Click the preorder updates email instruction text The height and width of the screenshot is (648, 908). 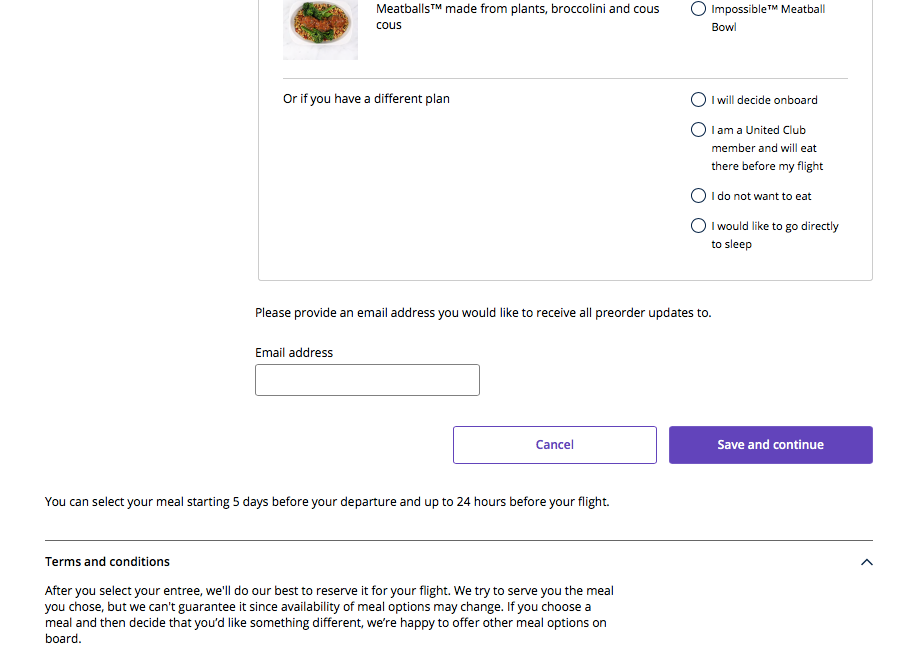click(x=483, y=313)
